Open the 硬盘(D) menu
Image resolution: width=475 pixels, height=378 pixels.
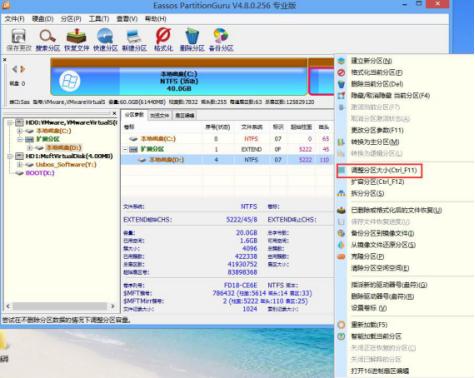click(43, 19)
